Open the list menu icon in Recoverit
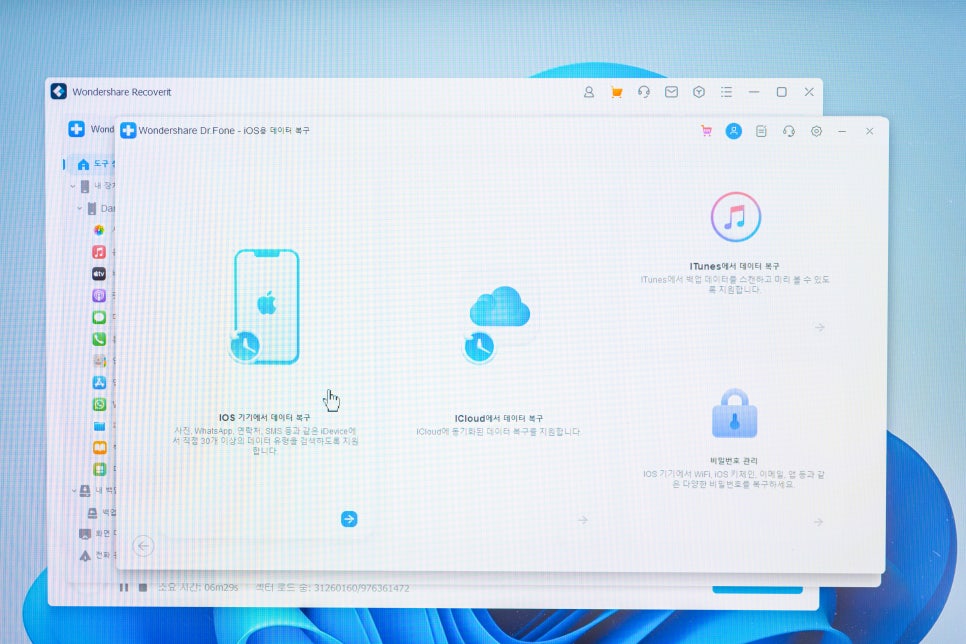The height and width of the screenshot is (644, 966). [x=726, y=92]
